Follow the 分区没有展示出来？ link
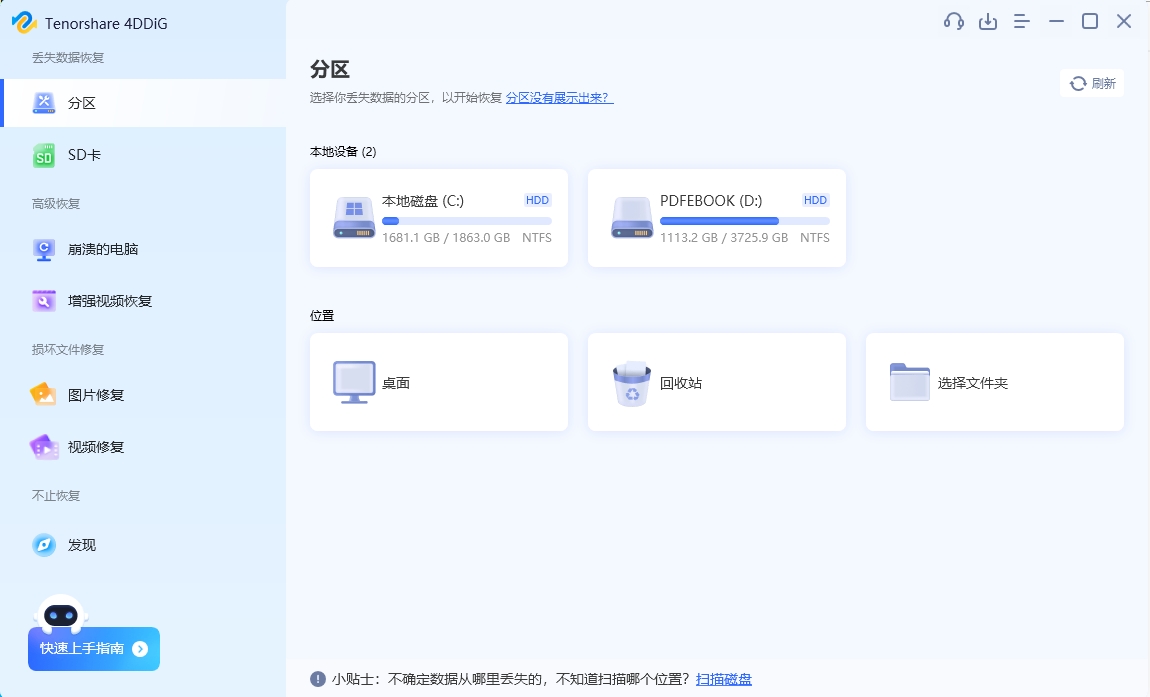This screenshot has width=1150, height=697. coord(560,98)
